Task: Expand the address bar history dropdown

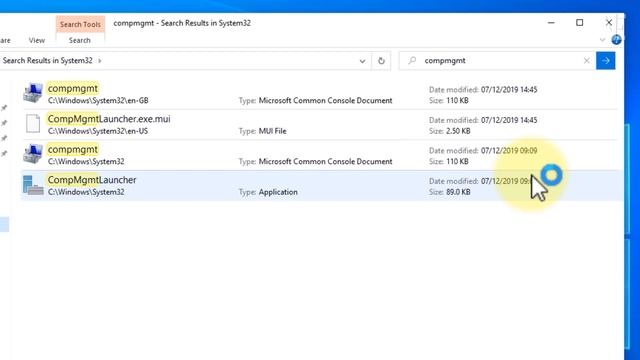Action: point(362,61)
